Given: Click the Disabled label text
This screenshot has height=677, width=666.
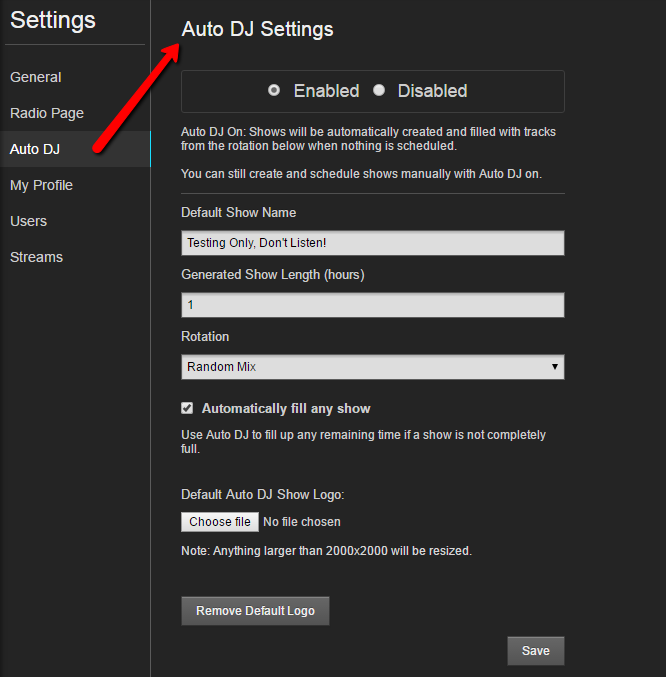Looking at the screenshot, I should (x=432, y=91).
